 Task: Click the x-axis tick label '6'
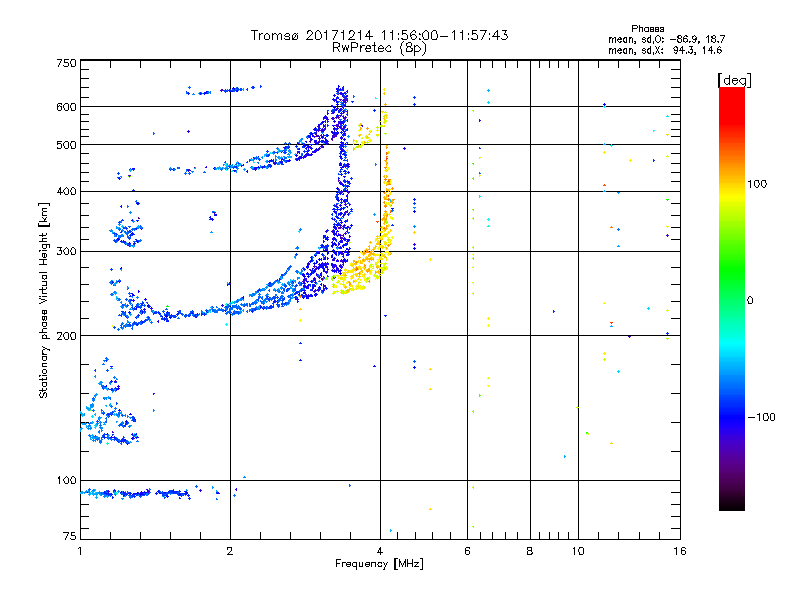(467, 551)
